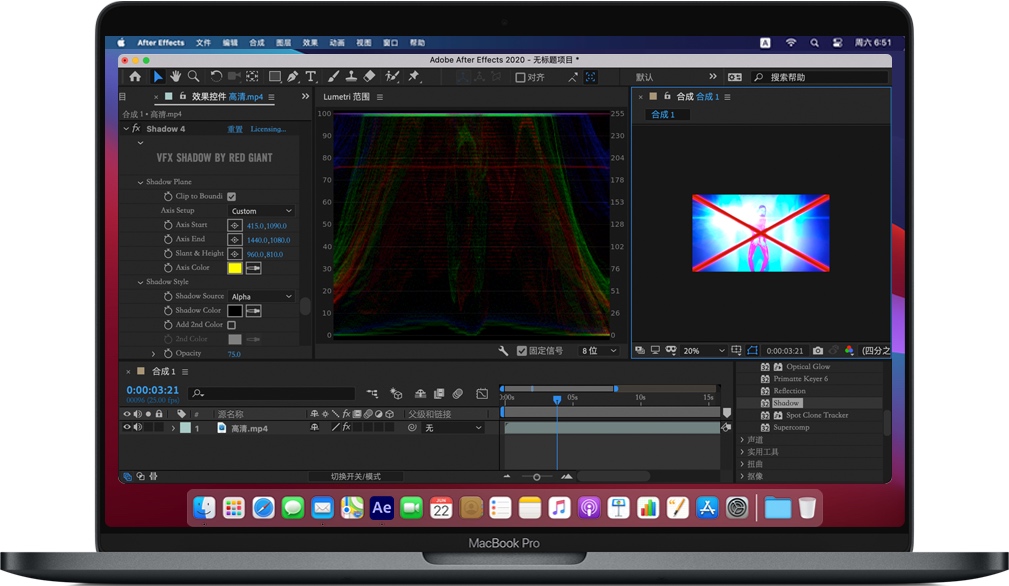Select the Pen tool
1009x586 pixels.
click(x=292, y=77)
